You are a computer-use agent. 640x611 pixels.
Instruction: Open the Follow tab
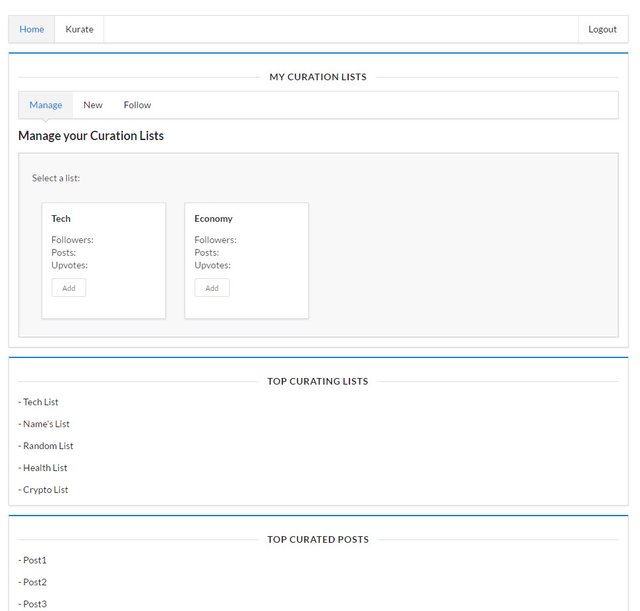137,105
